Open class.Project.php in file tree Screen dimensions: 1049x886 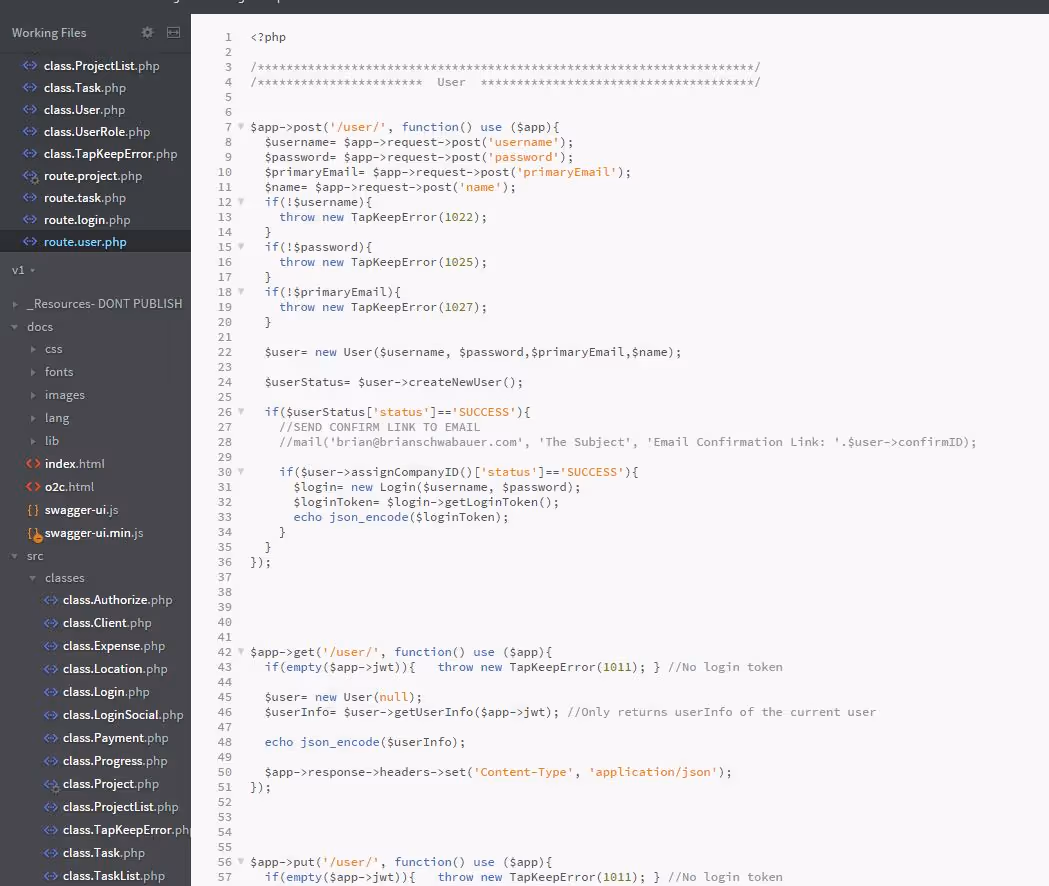(x=110, y=784)
